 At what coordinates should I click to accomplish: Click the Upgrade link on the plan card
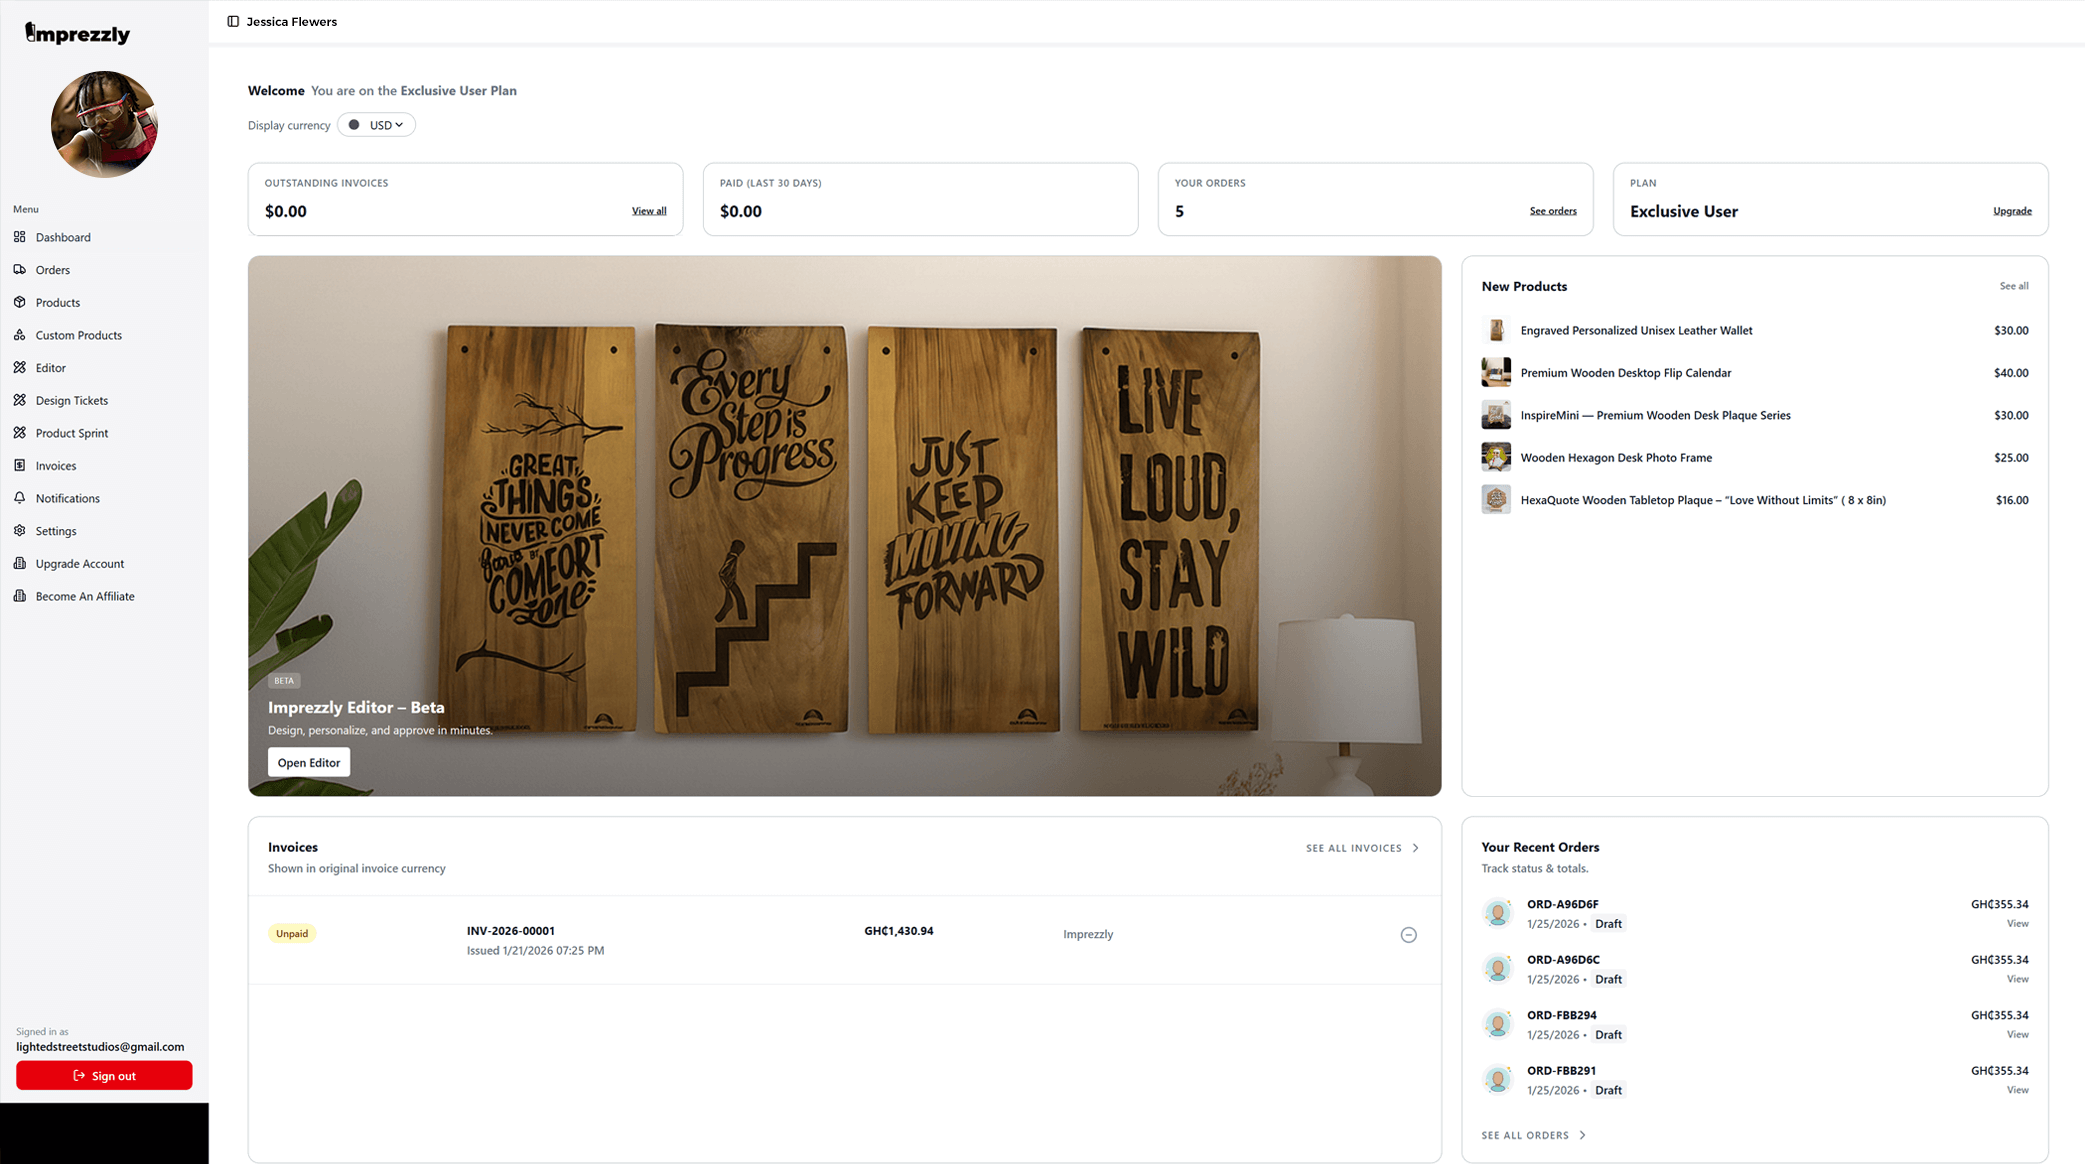point(2012,210)
